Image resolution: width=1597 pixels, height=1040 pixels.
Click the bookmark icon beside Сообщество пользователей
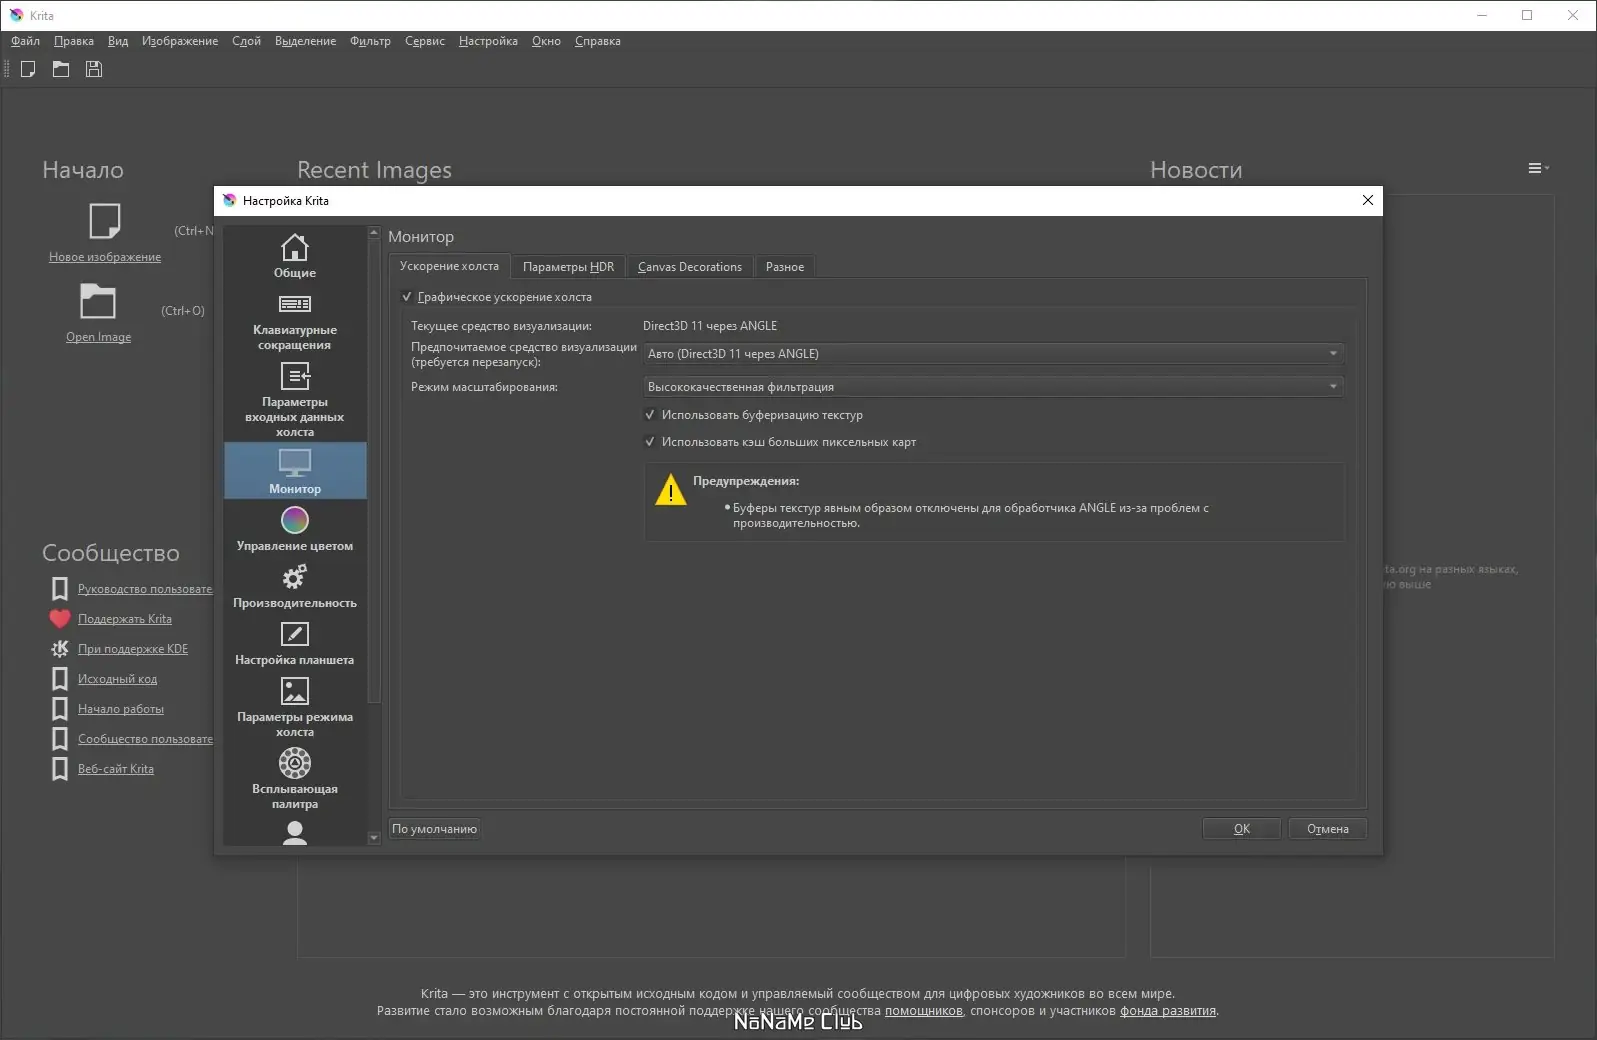60,739
